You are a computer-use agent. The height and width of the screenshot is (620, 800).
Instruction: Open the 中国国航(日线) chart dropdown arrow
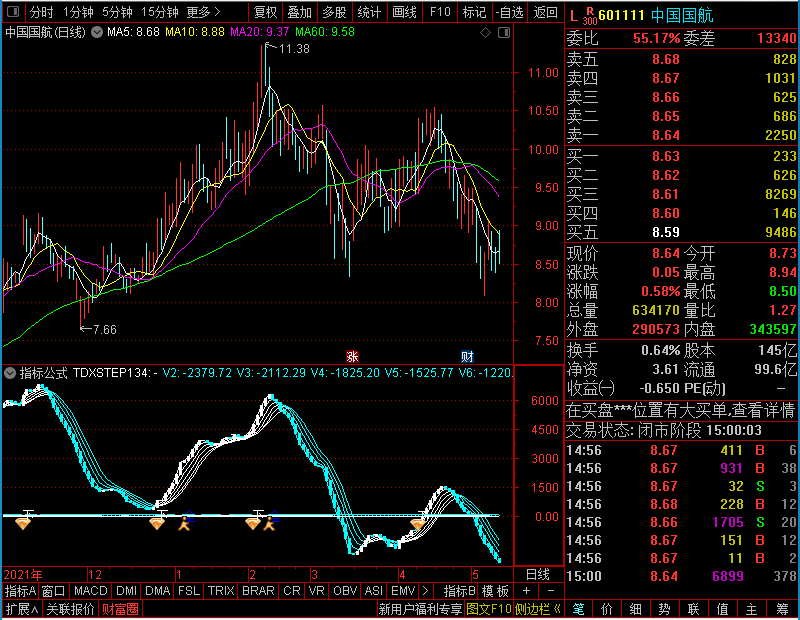pos(96,32)
